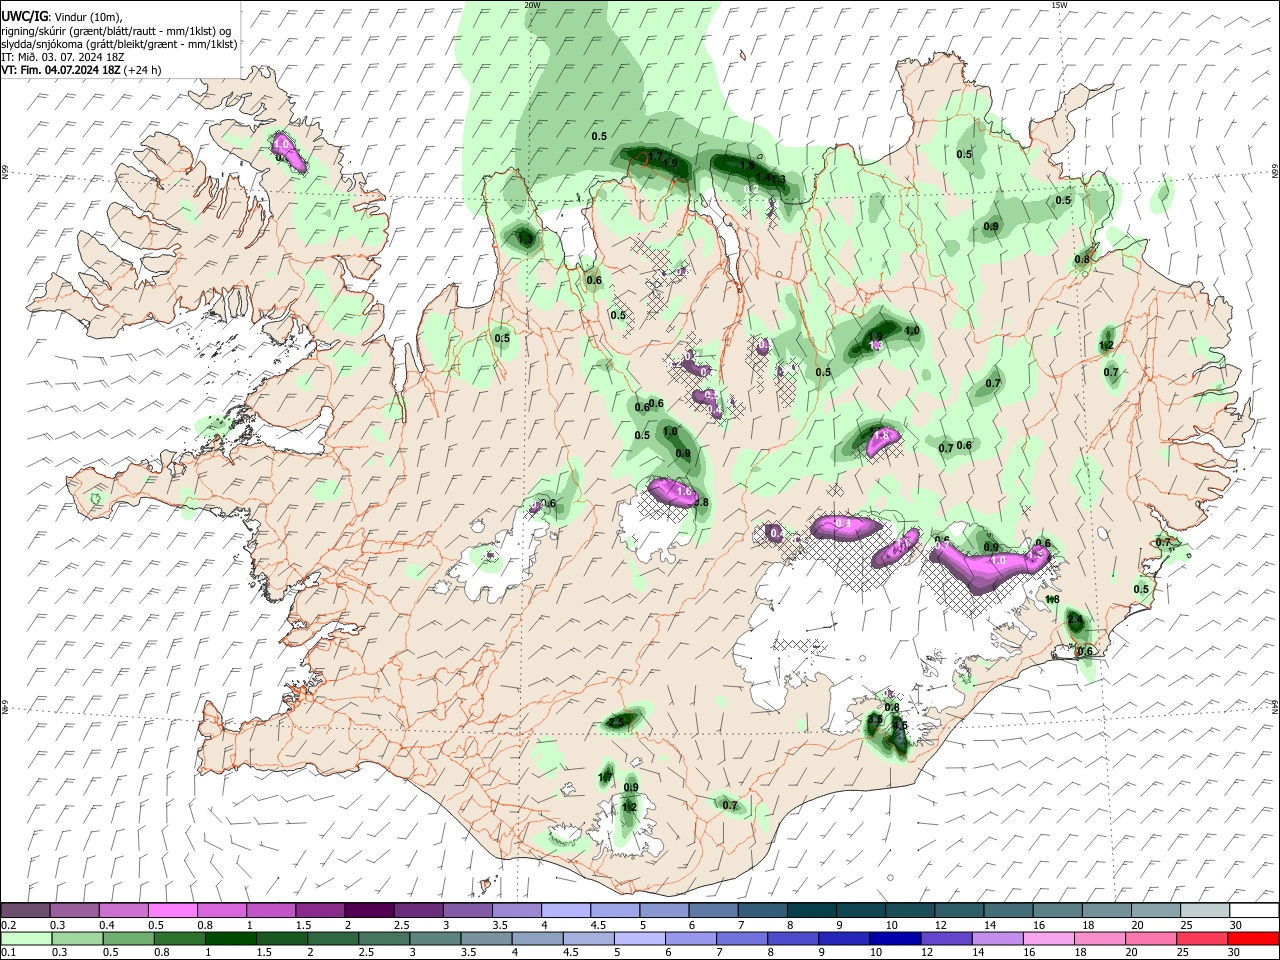Image resolution: width=1280 pixels, height=960 pixels.
Task: Click the '2.5' precipitation value on the map
Action: [616, 722]
